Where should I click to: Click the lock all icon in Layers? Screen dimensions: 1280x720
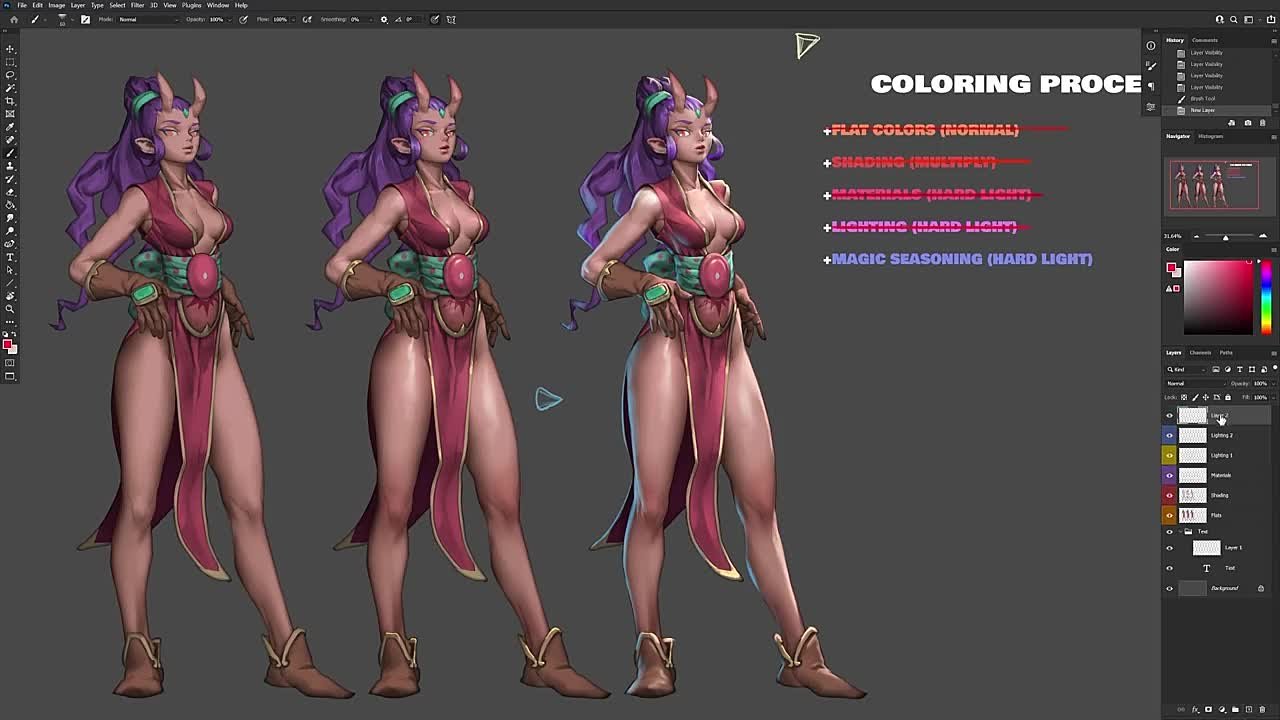1228,397
